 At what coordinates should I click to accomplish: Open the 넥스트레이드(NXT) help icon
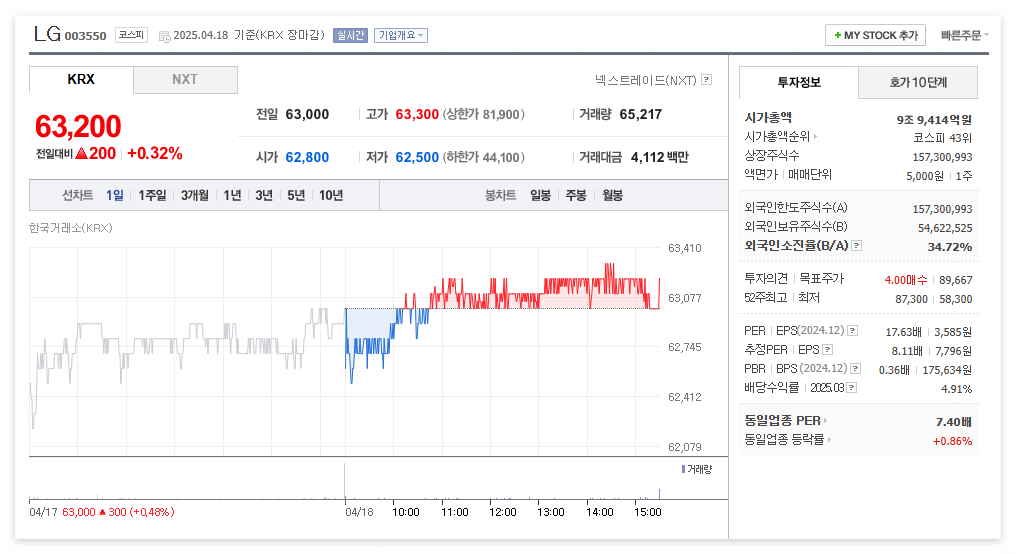(707, 80)
